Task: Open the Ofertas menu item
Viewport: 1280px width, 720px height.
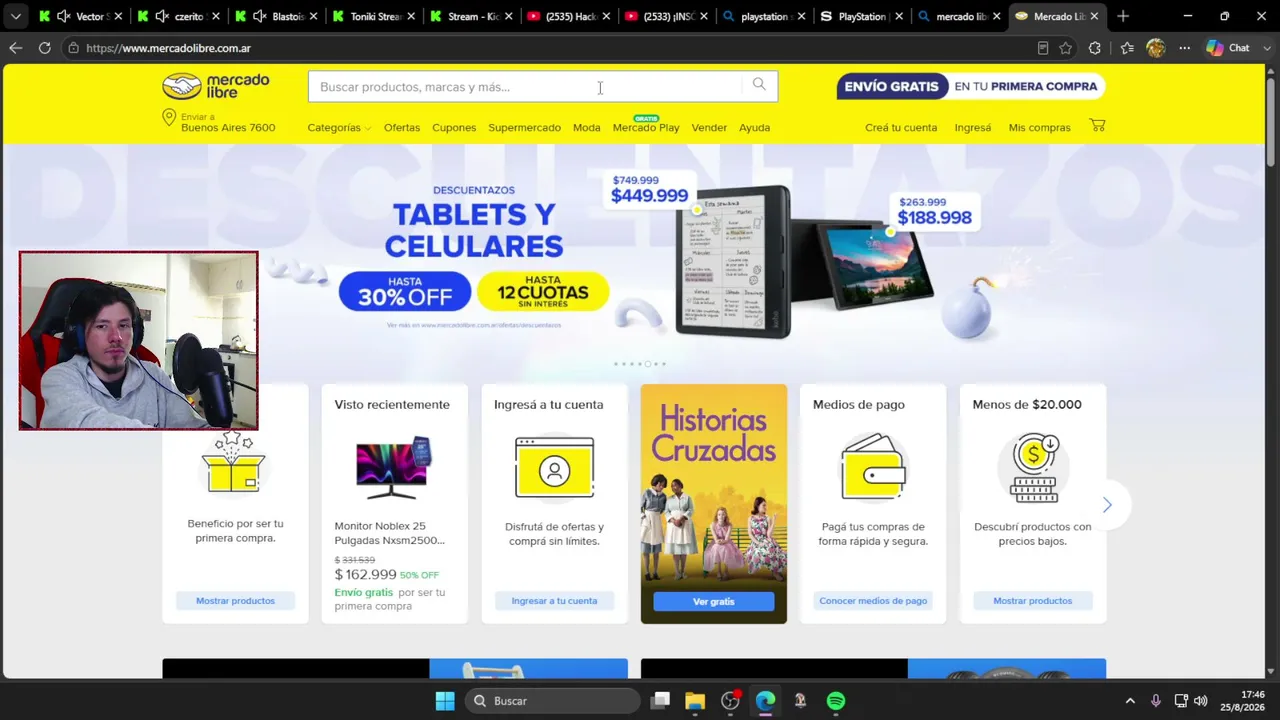Action: [402, 127]
